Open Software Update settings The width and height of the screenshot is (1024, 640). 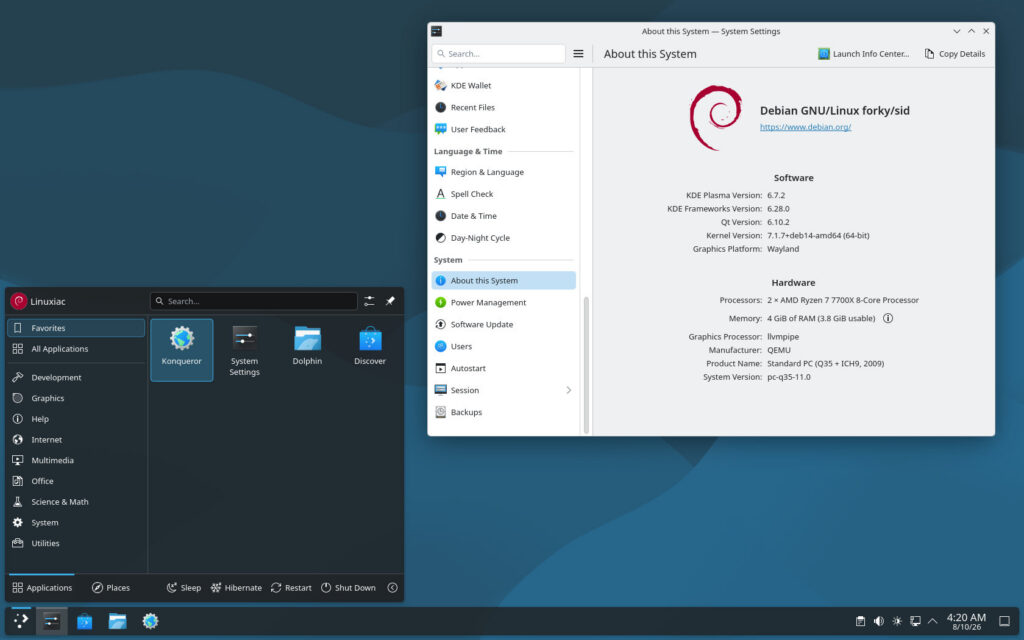tap(504, 324)
